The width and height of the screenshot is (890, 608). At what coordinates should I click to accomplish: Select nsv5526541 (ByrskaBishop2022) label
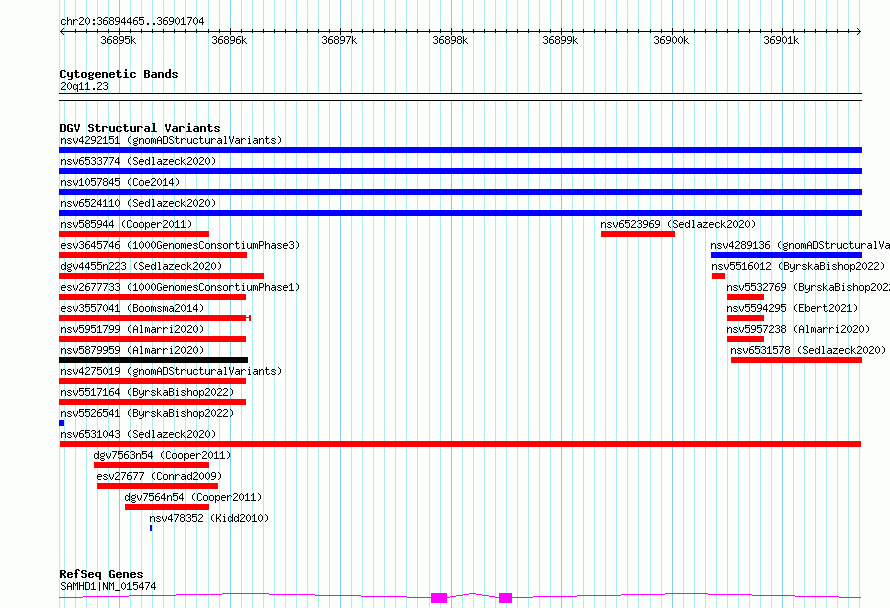pyautogui.click(x=147, y=413)
